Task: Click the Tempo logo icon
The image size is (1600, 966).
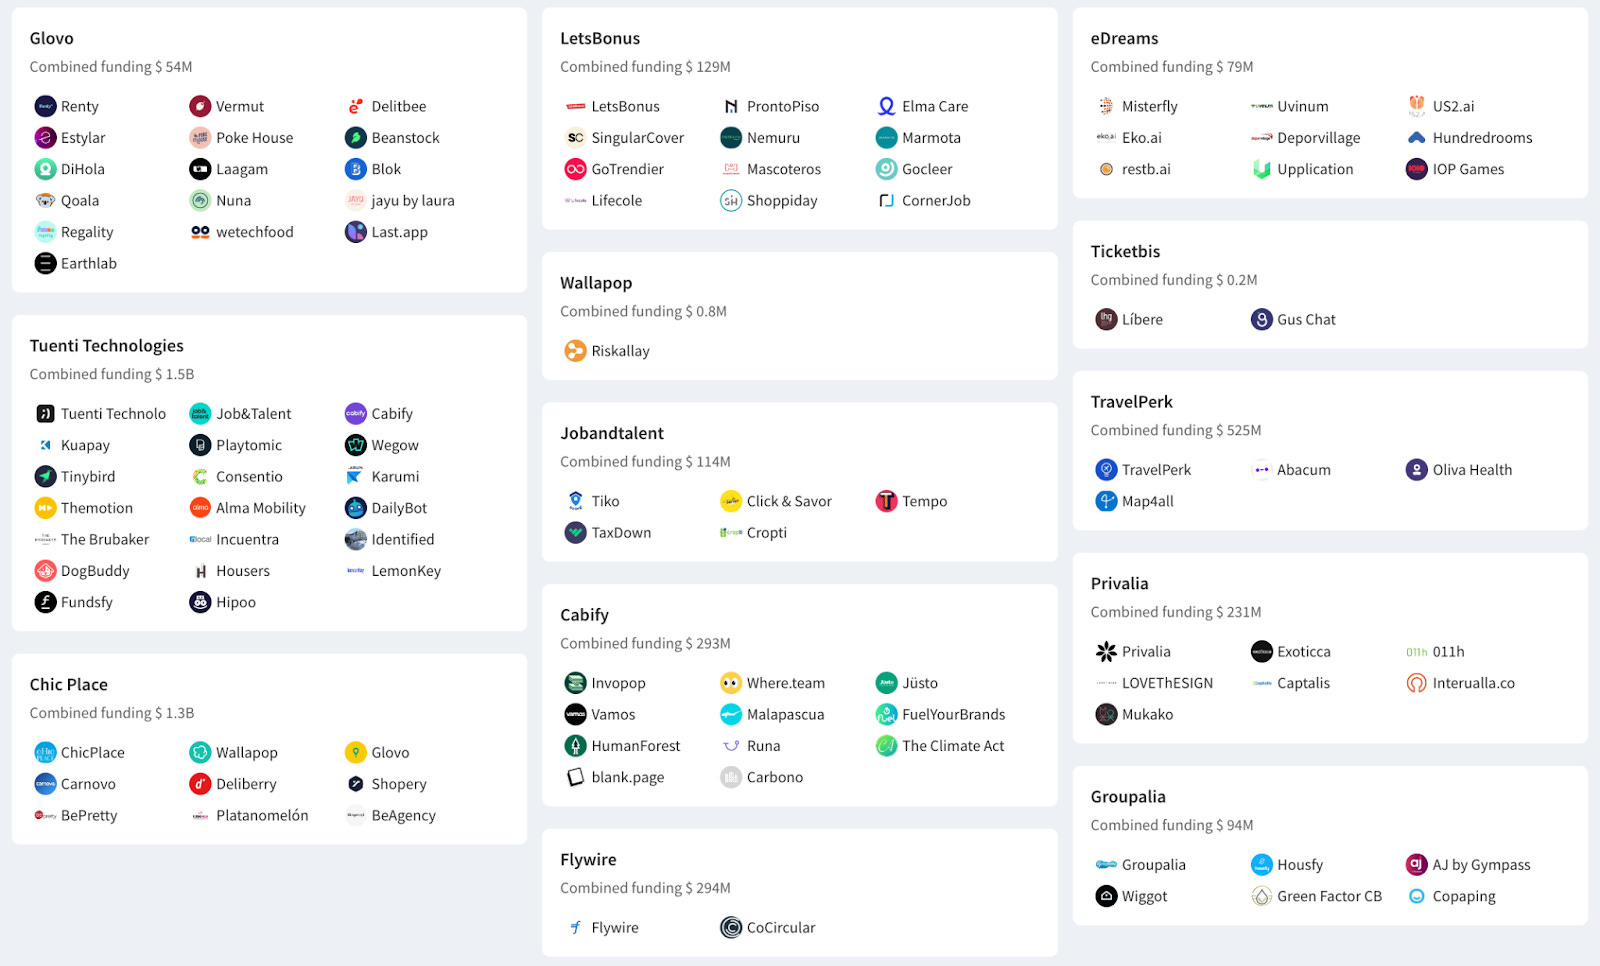Action: (886, 502)
